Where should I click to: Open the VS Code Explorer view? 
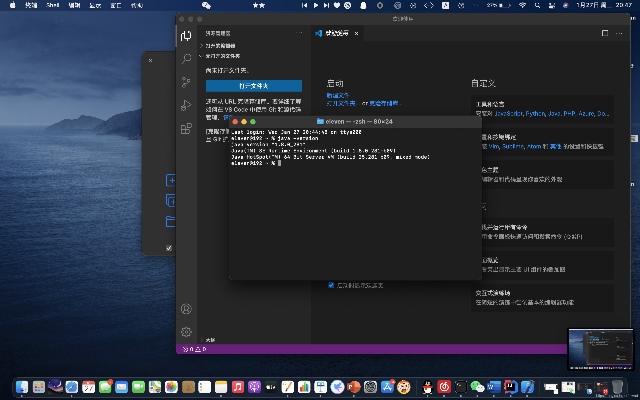[x=186, y=36]
